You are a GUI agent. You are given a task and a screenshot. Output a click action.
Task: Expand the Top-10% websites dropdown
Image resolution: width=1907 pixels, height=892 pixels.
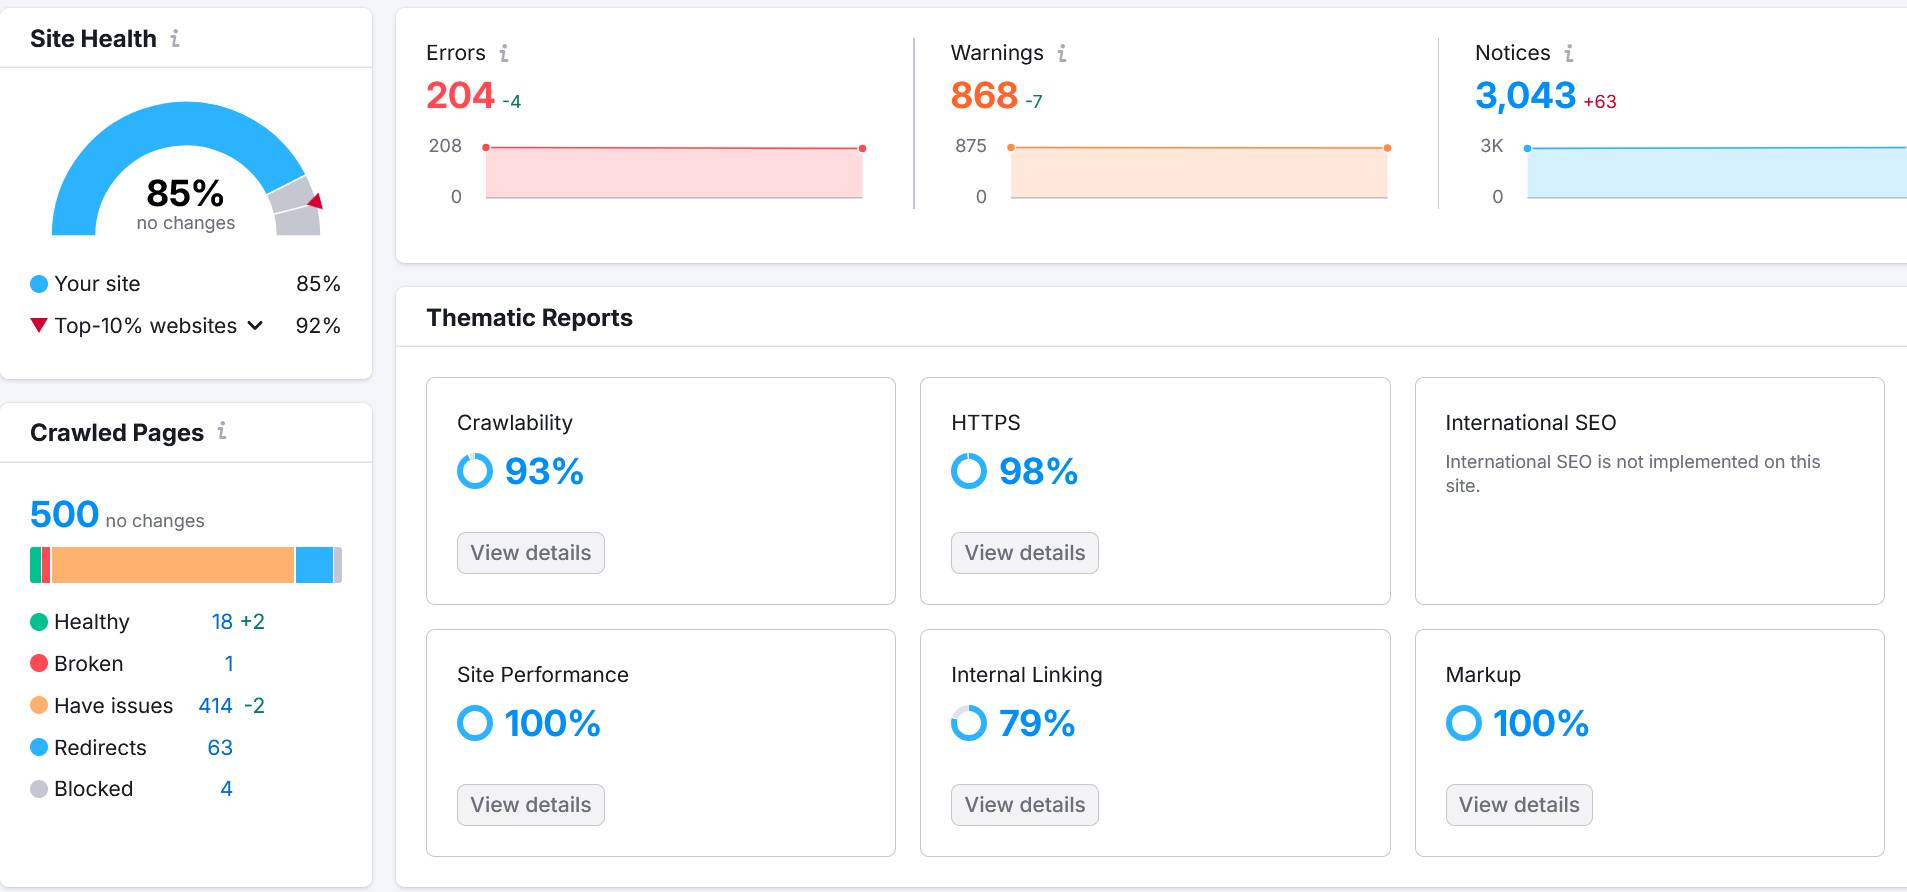255,326
